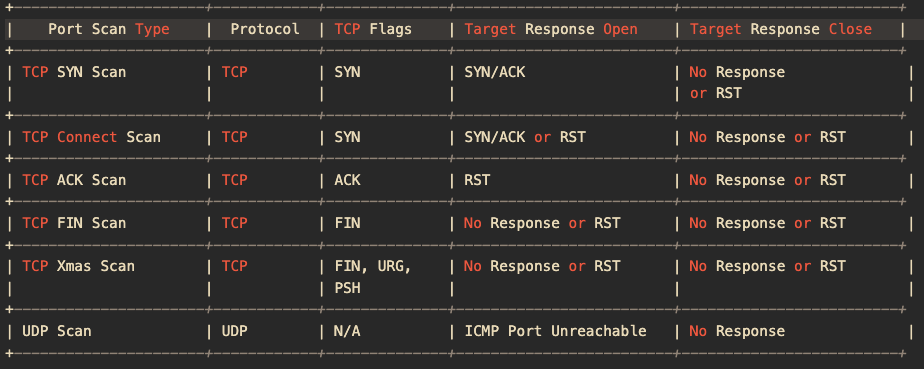
Task: Click the 'Port Scan Type' column header
Action: (x=108, y=29)
